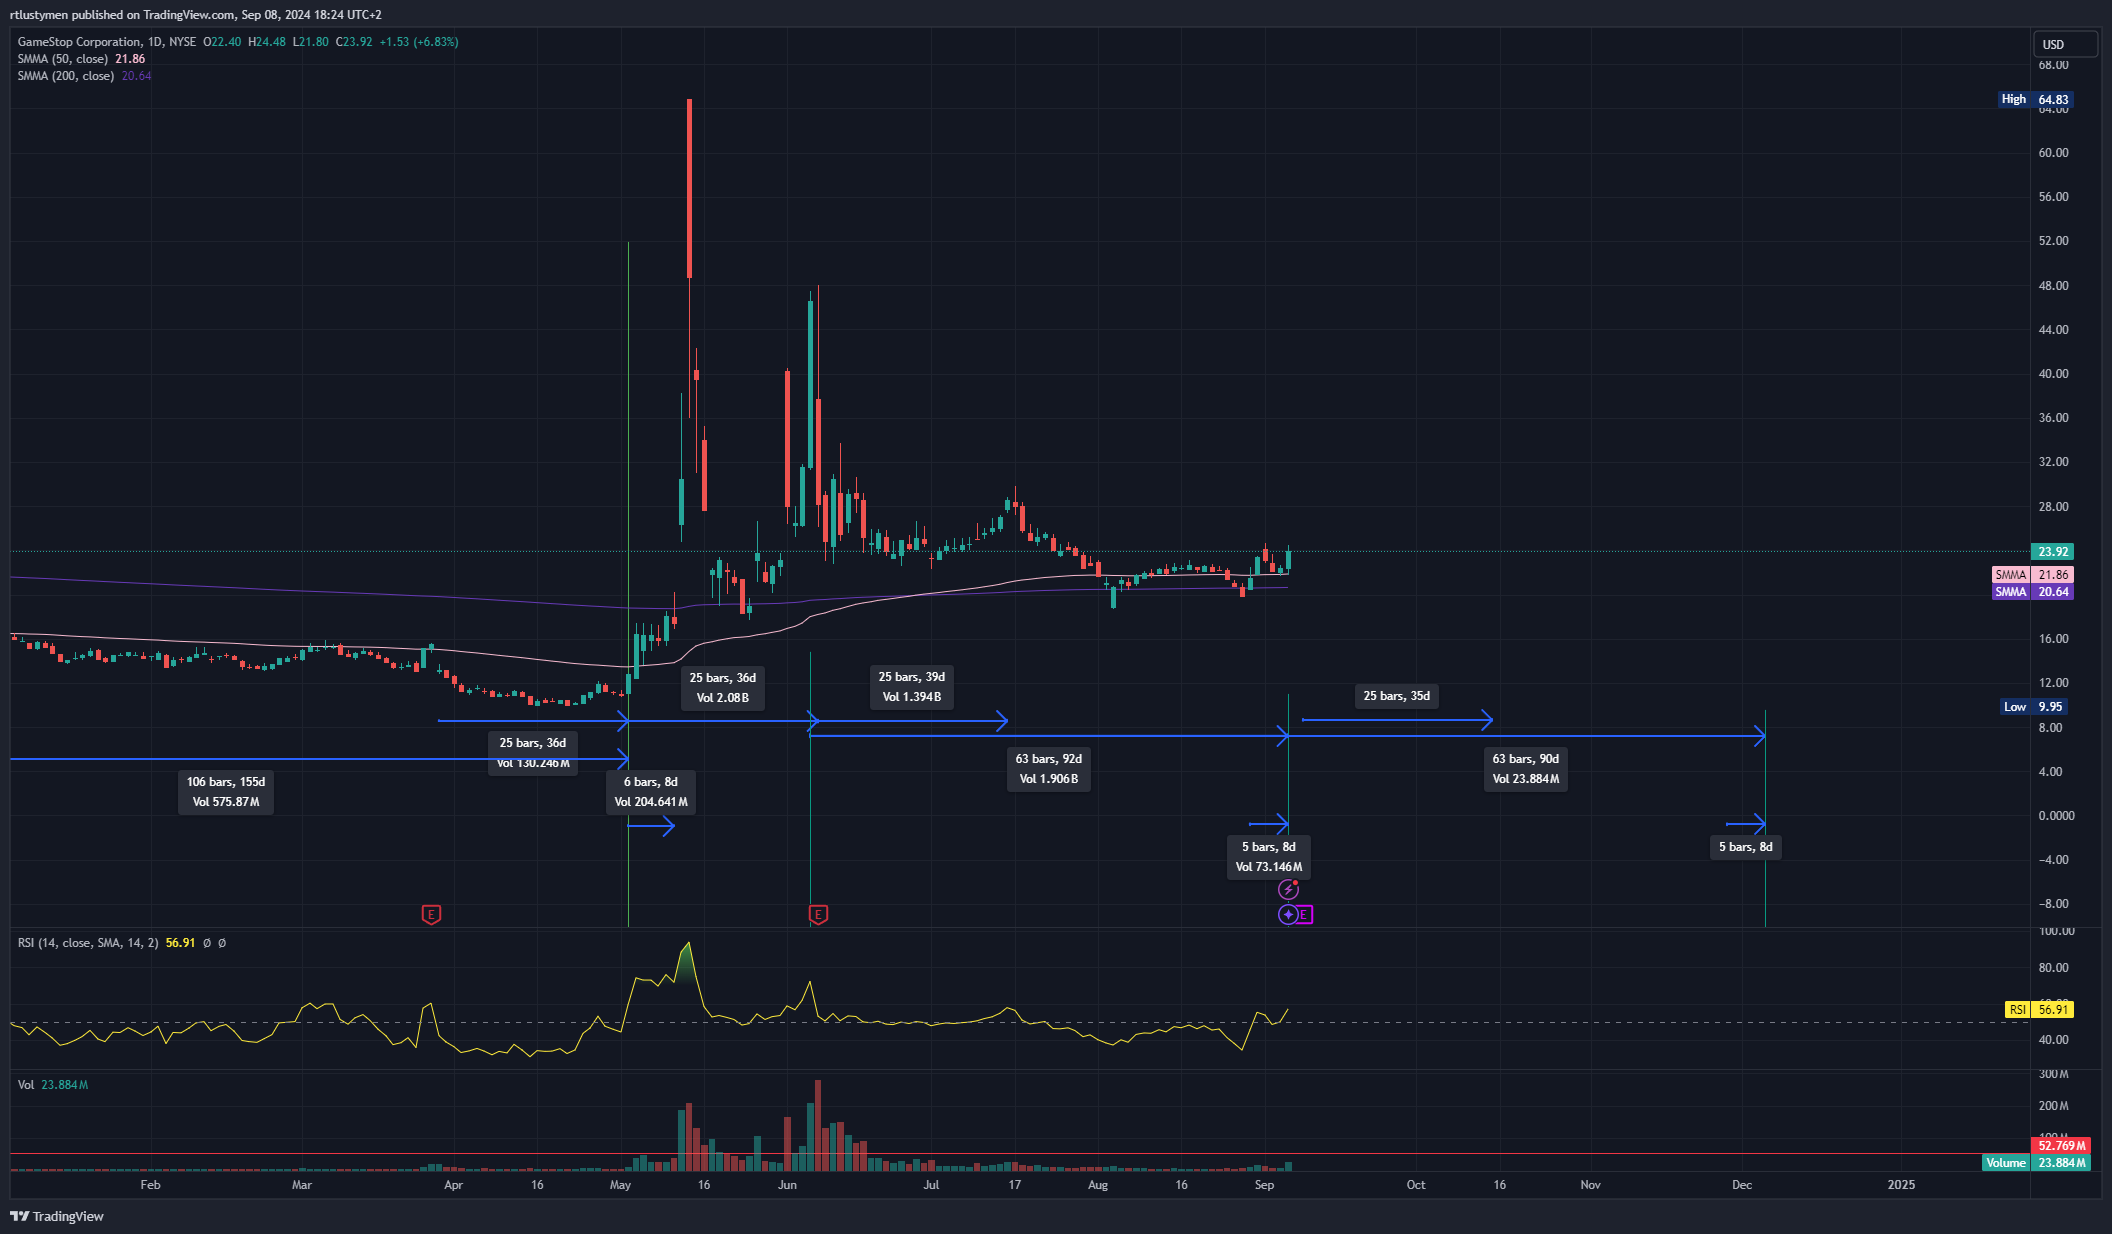The image size is (2112, 1234).
Task: Click the published-on-TradingView.com header text
Action: 196,15
